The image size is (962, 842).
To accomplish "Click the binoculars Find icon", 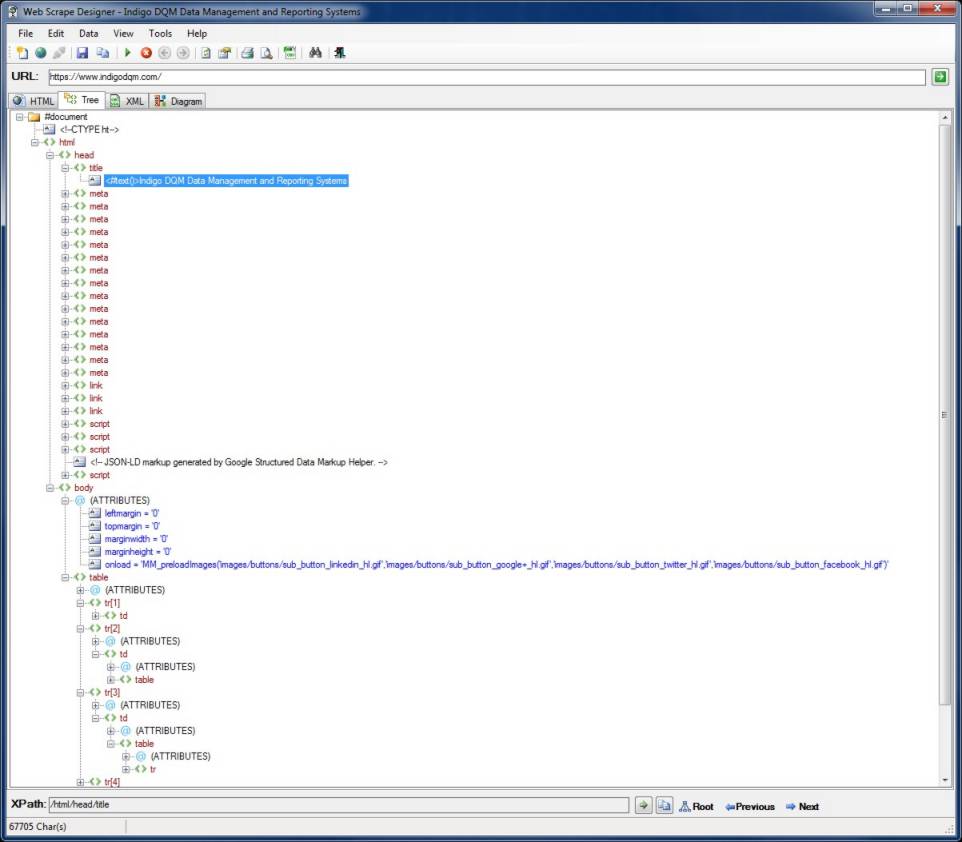I will (x=314, y=53).
